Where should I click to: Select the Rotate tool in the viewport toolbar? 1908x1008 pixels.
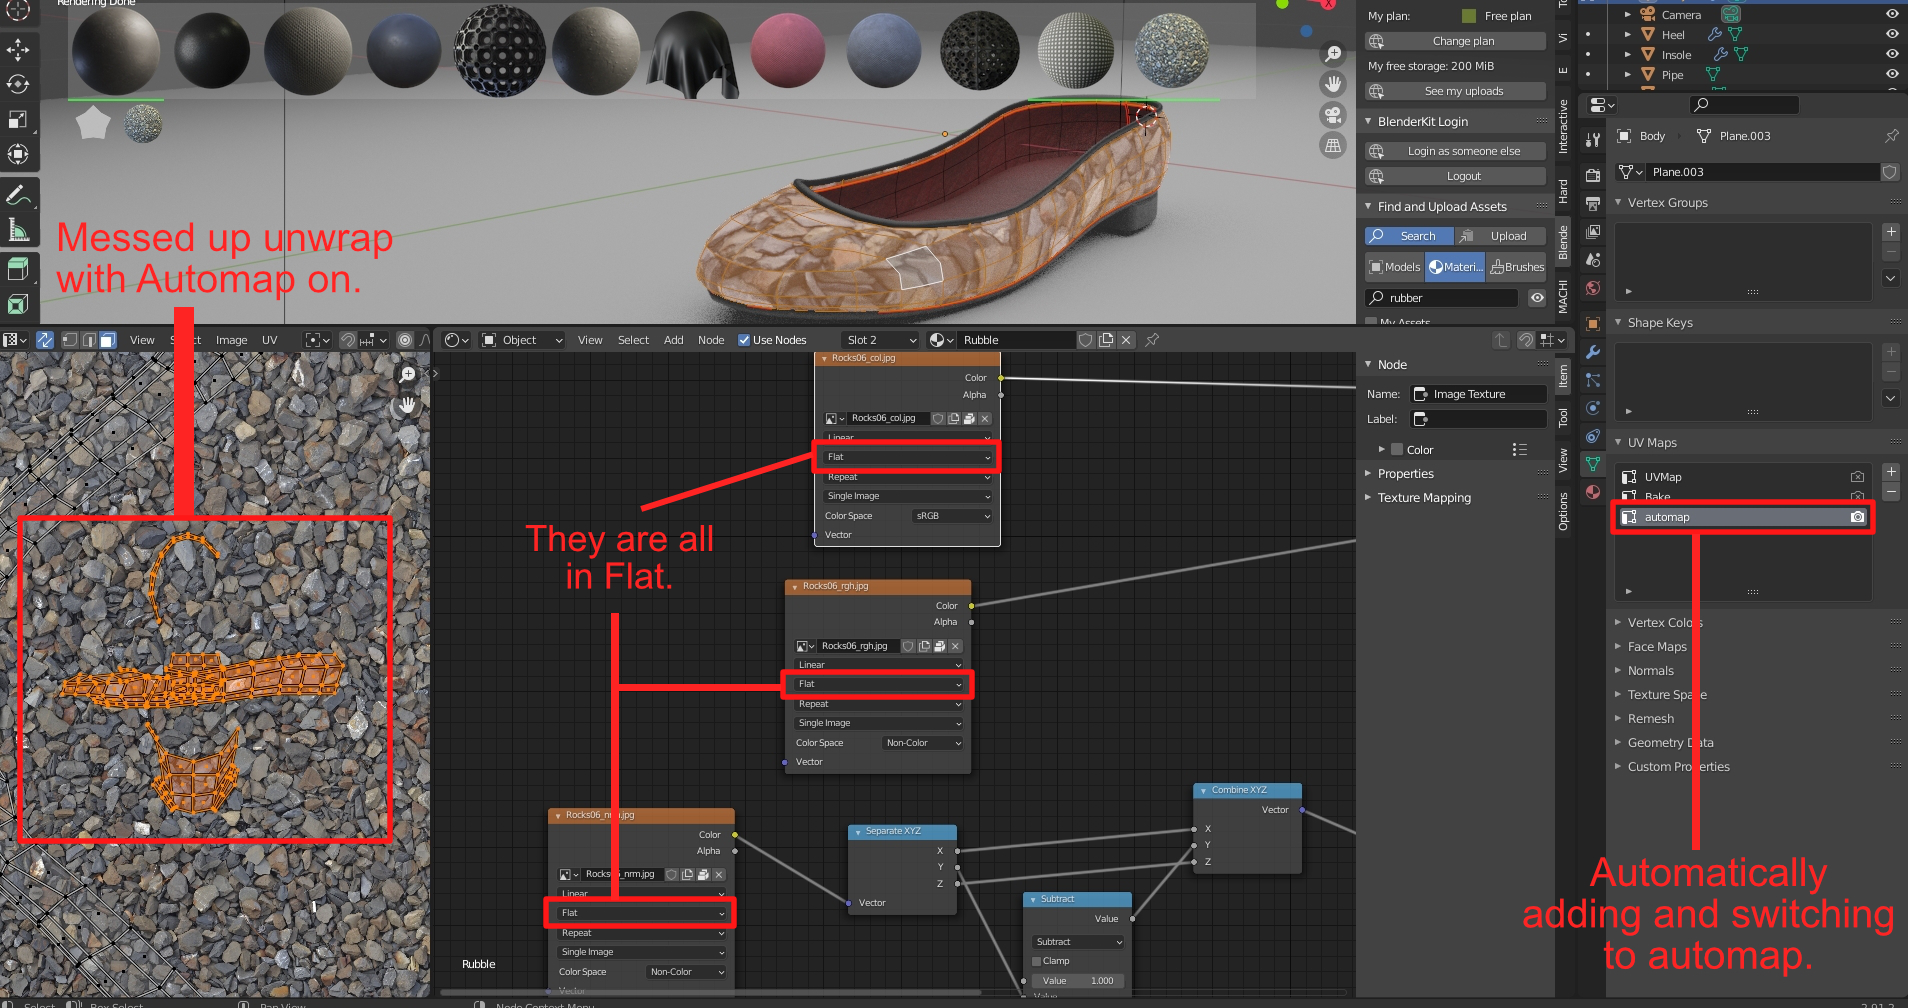[18, 84]
